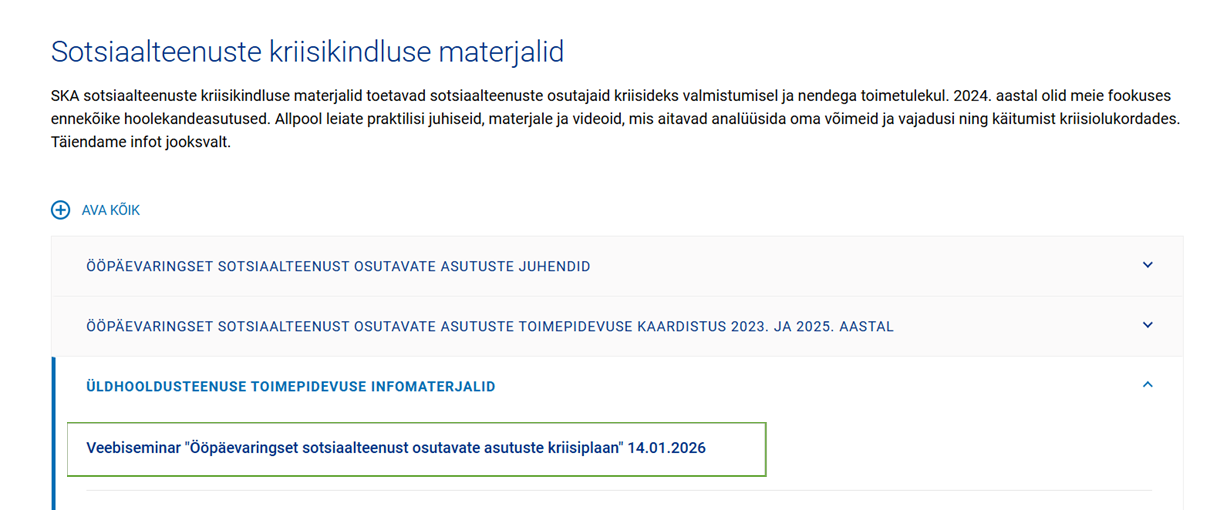Open the "Ööpäevaringset sotsiaalteenust osutavate asutuste juhendid" section title
This screenshot has width=1210, height=510.
338,267
